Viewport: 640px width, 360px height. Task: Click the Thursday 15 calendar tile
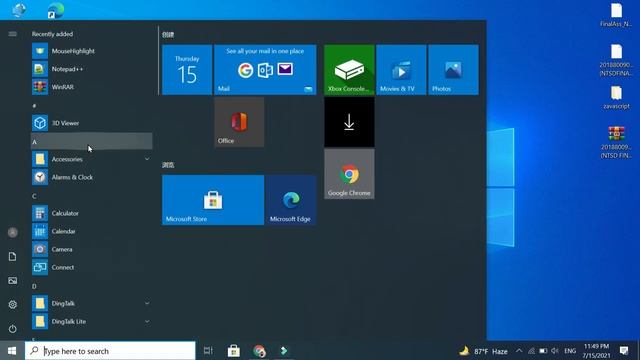[187, 70]
